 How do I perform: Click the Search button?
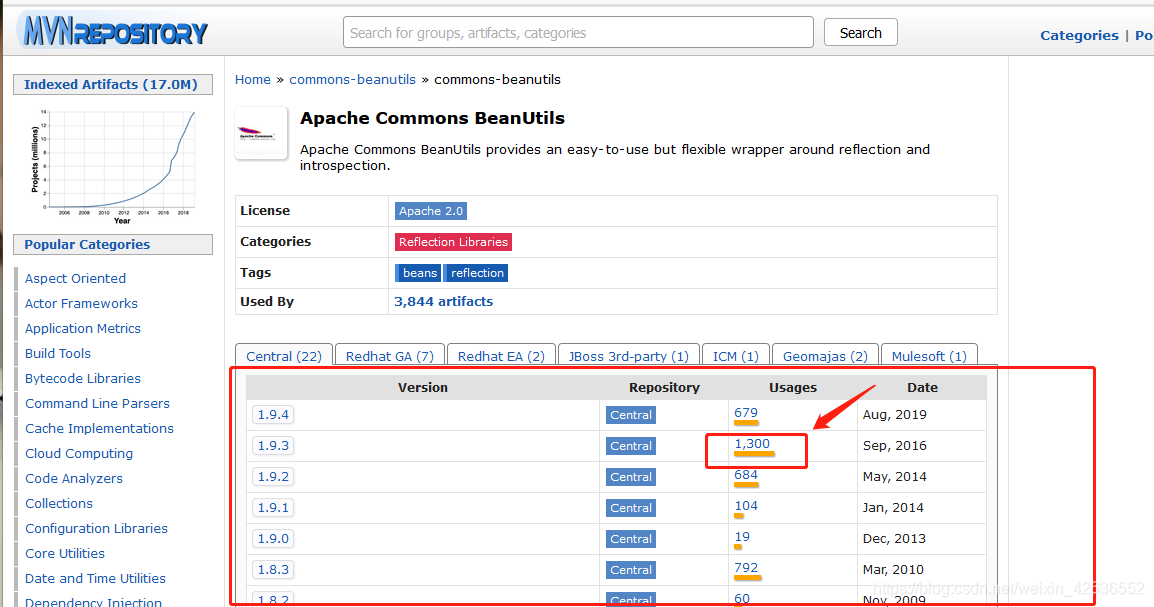(x=860, y=32)
